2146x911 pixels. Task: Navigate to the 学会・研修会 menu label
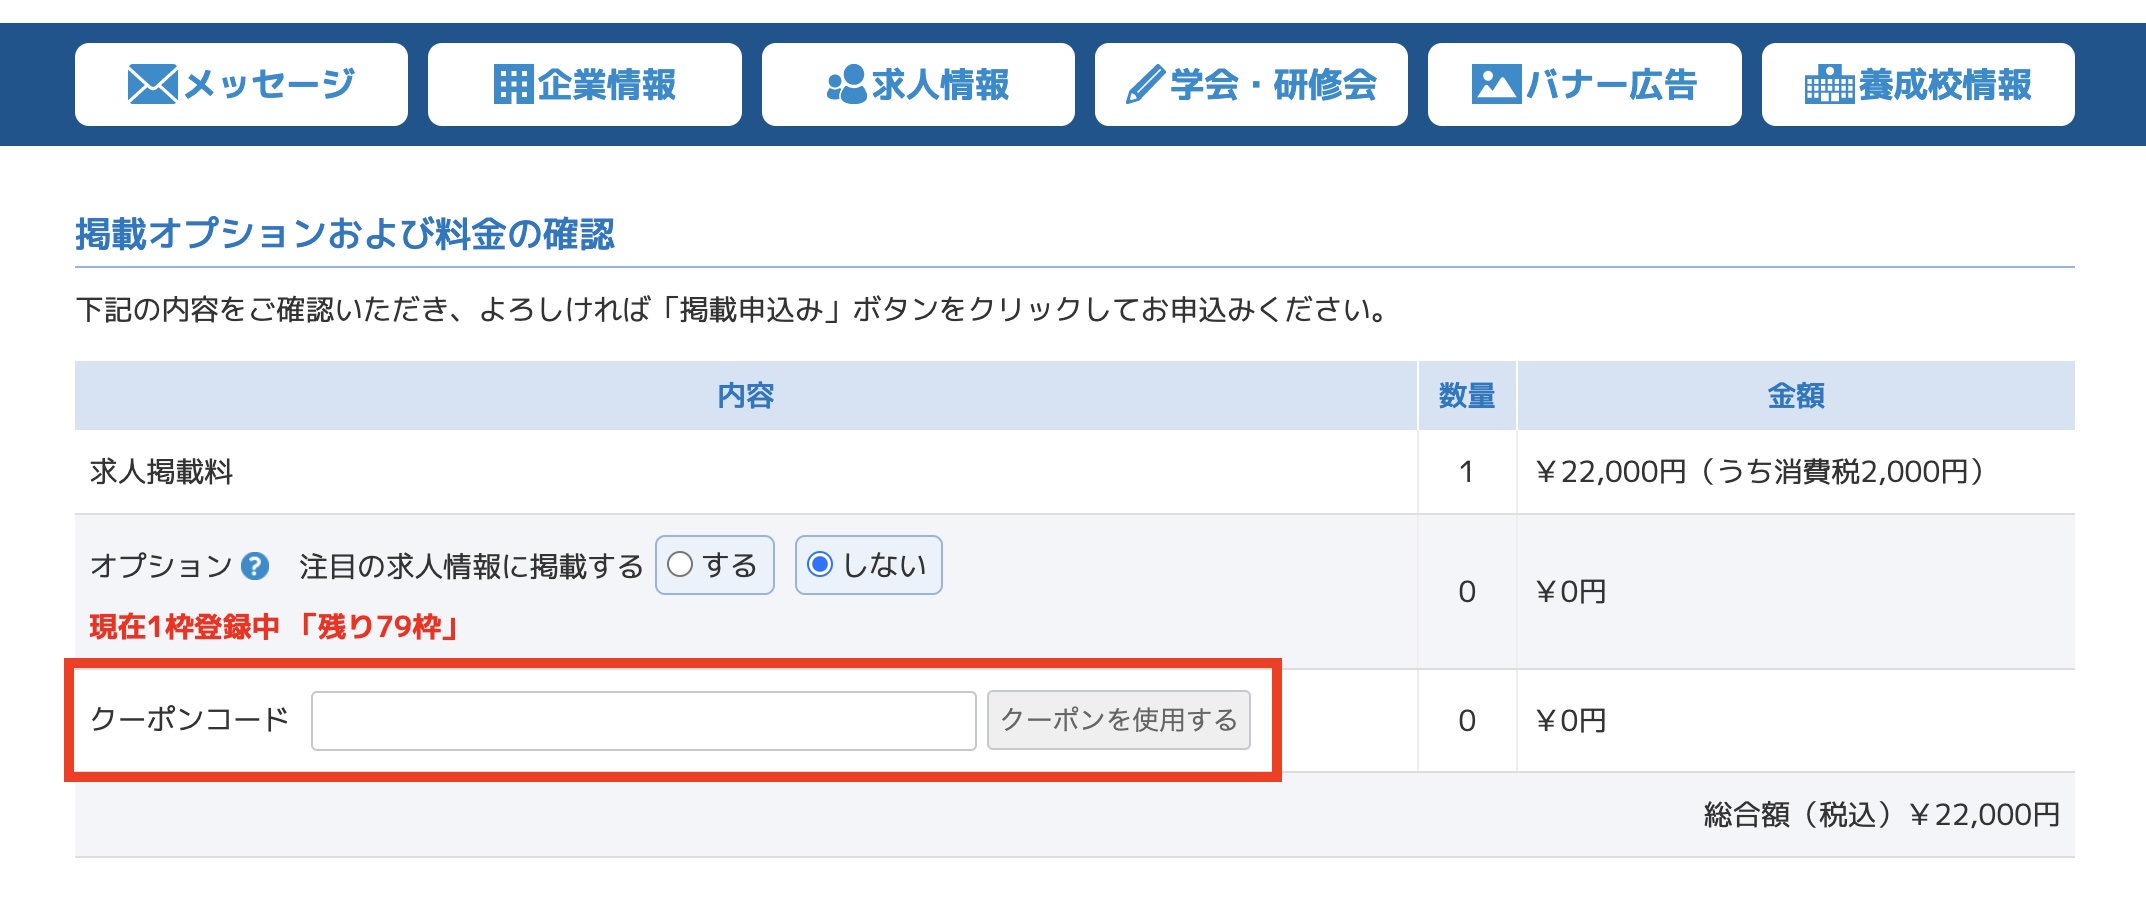1274,84
